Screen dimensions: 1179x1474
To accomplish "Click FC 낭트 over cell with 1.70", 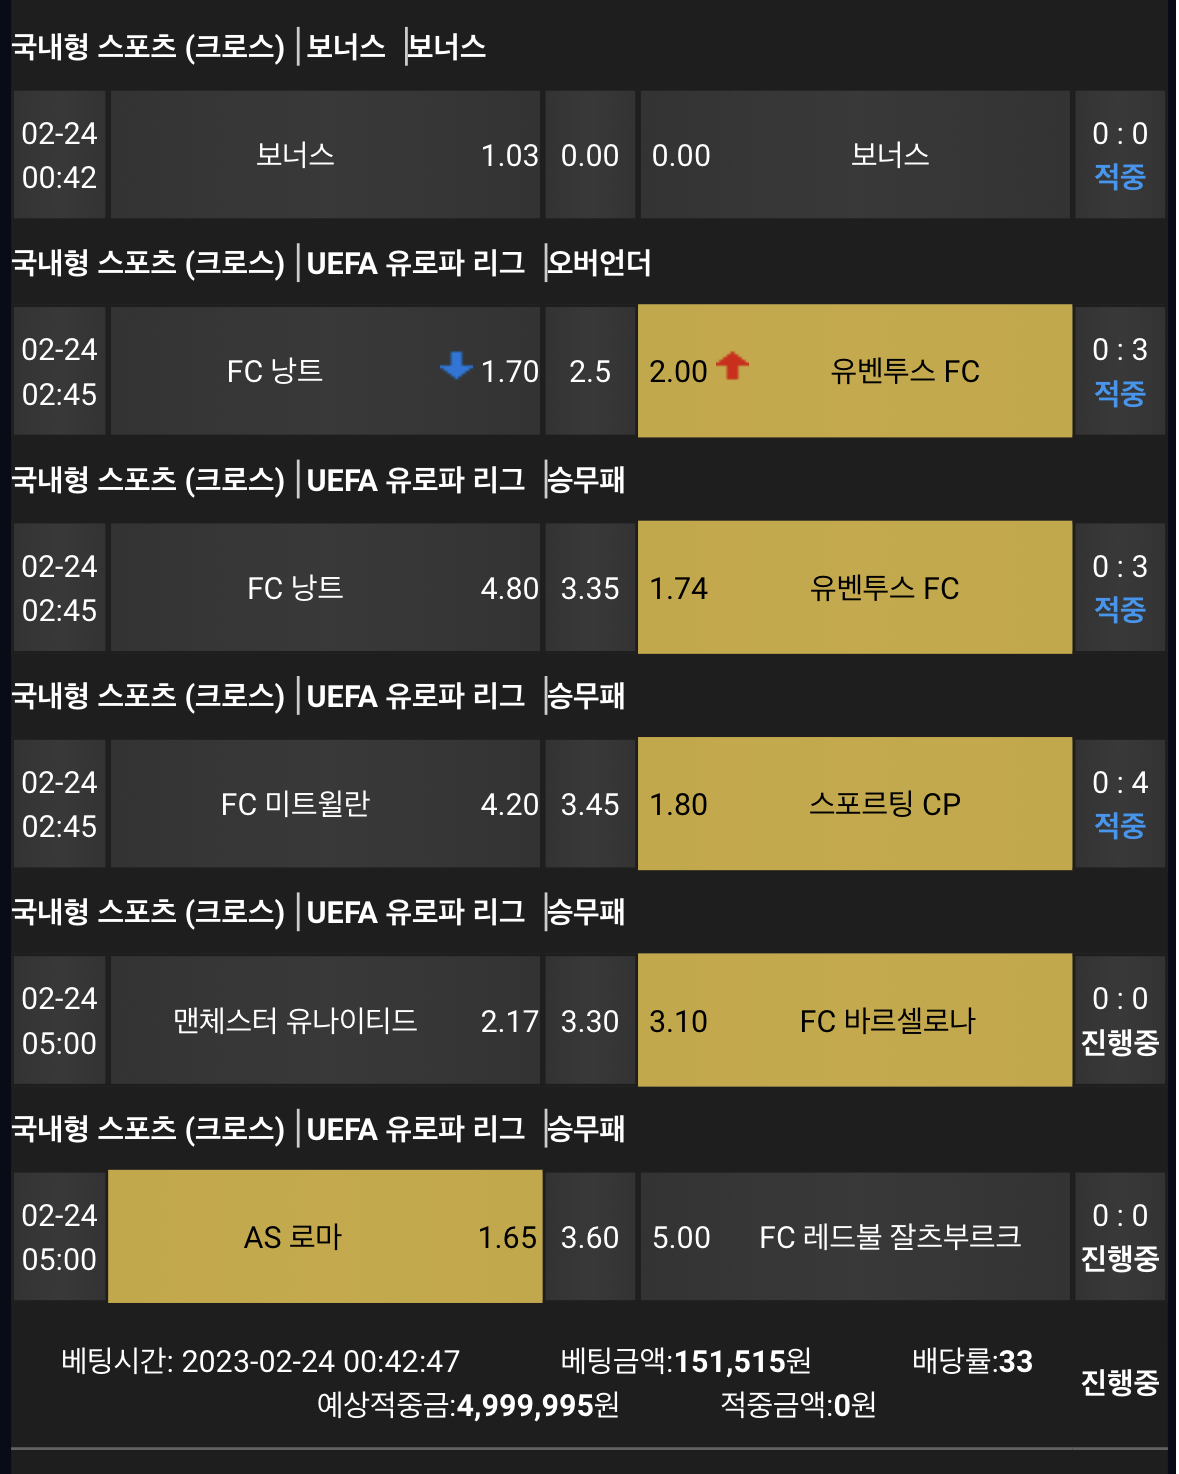I will coord(325,371).
